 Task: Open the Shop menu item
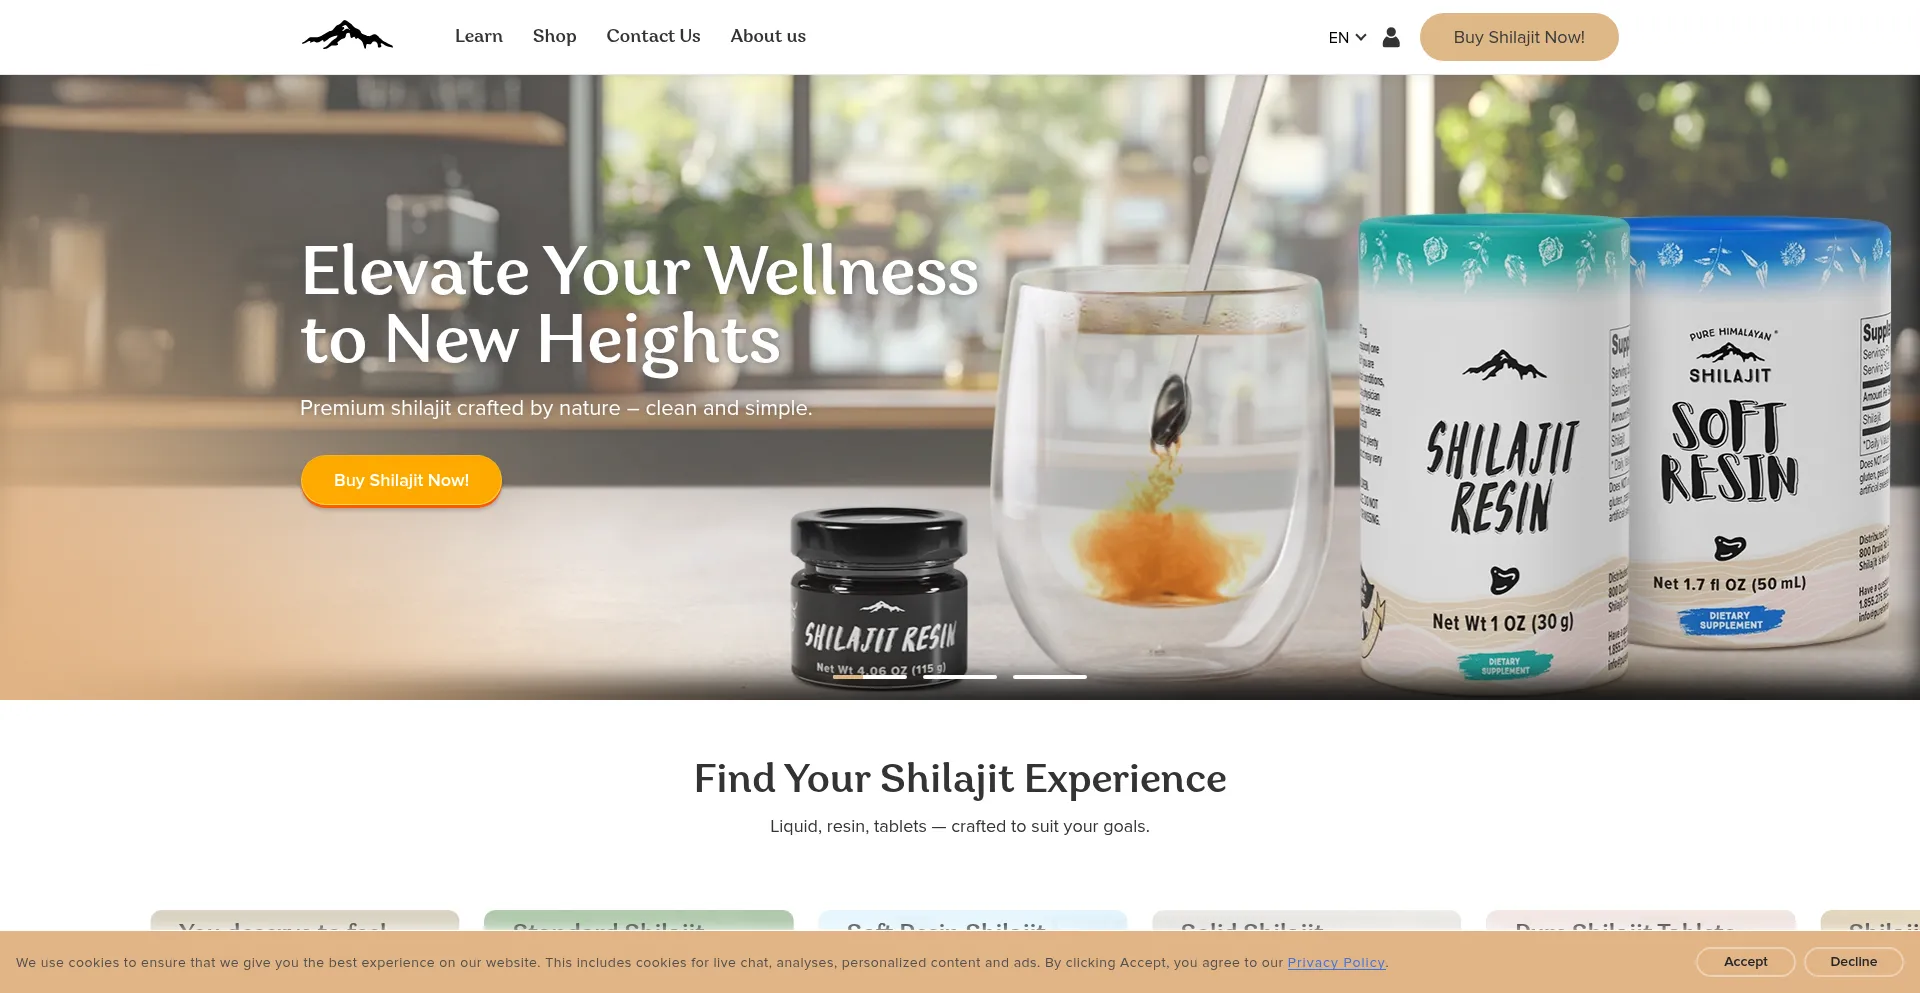(555, 36)
